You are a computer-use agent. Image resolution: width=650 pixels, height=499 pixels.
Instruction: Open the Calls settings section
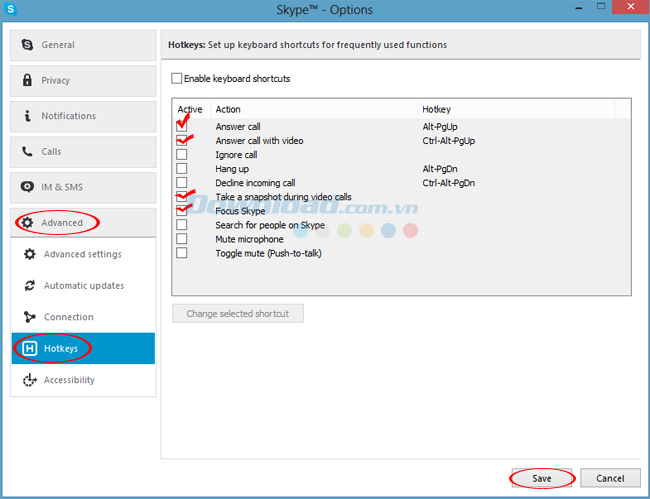83,152
